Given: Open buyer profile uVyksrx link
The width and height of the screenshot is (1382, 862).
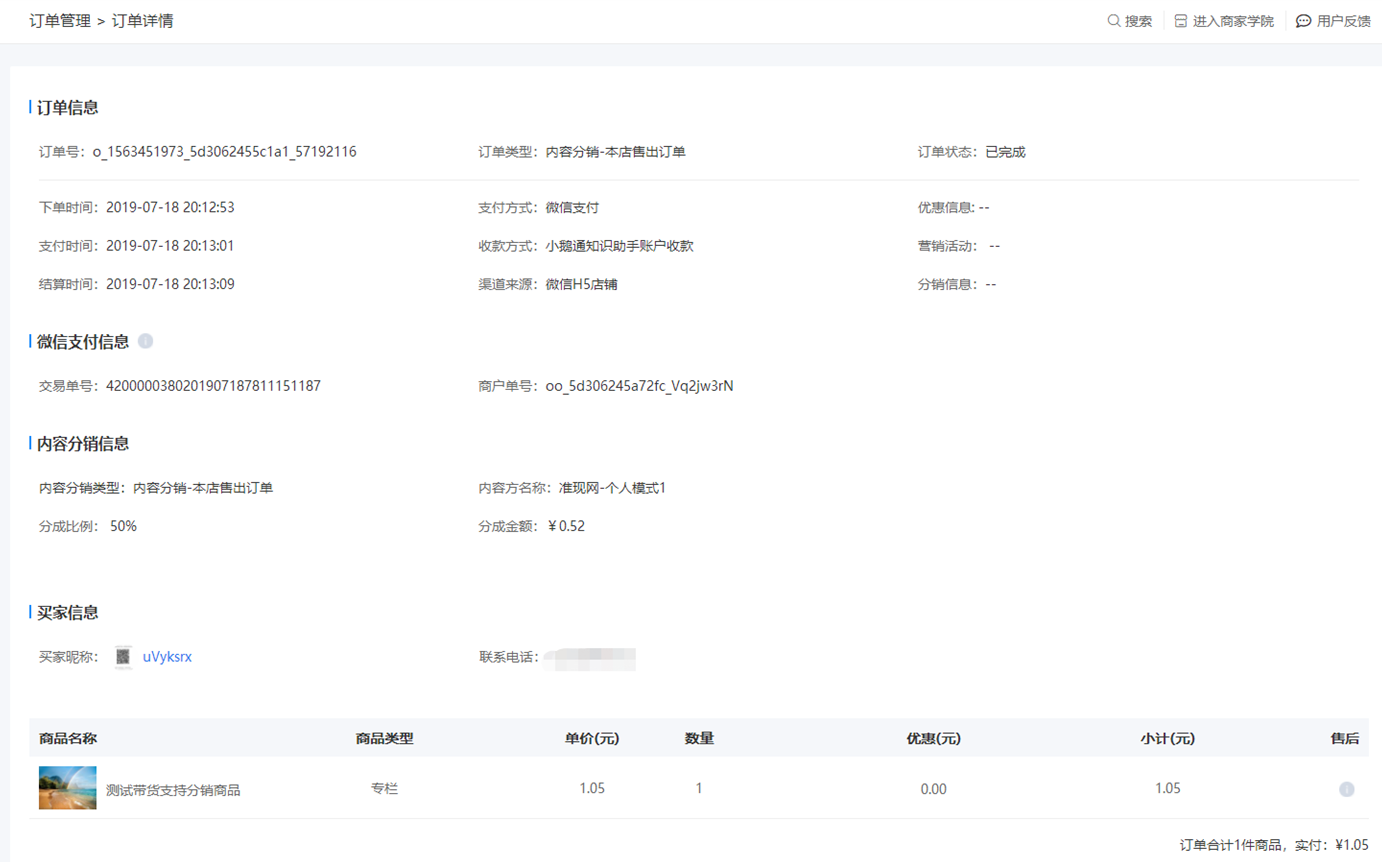Looking at the screenshot, I should [167, 657].
